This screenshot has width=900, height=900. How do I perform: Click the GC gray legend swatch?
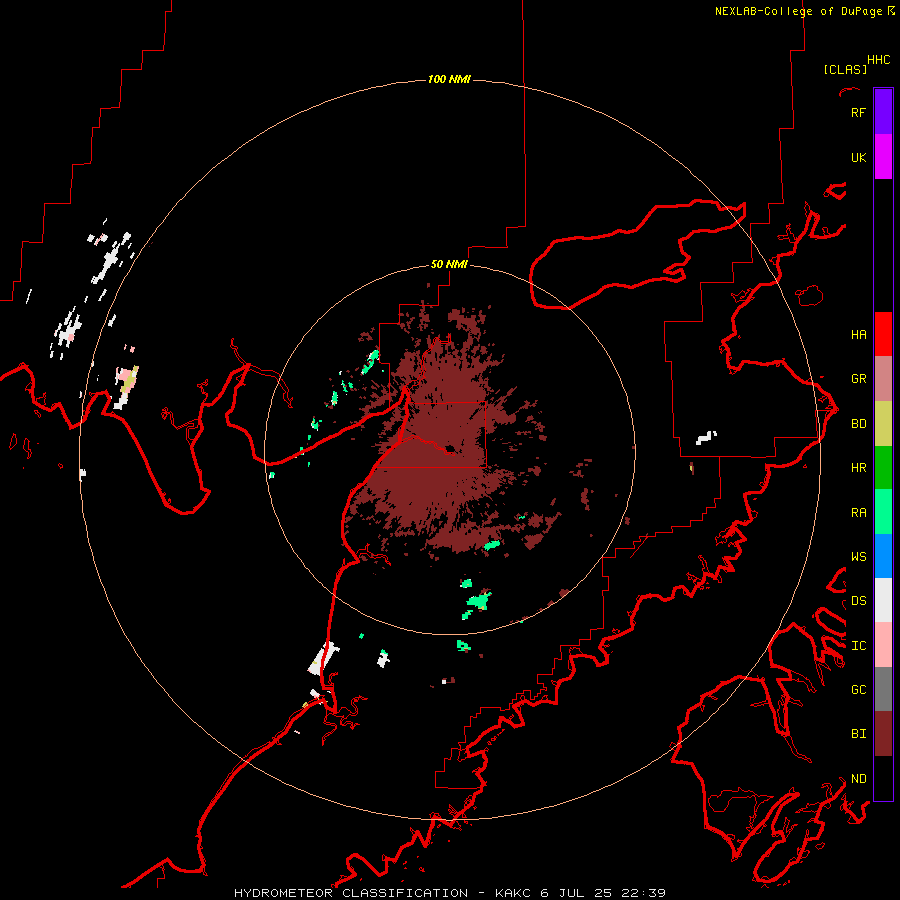pyautogui.click(x=883, y=689)
